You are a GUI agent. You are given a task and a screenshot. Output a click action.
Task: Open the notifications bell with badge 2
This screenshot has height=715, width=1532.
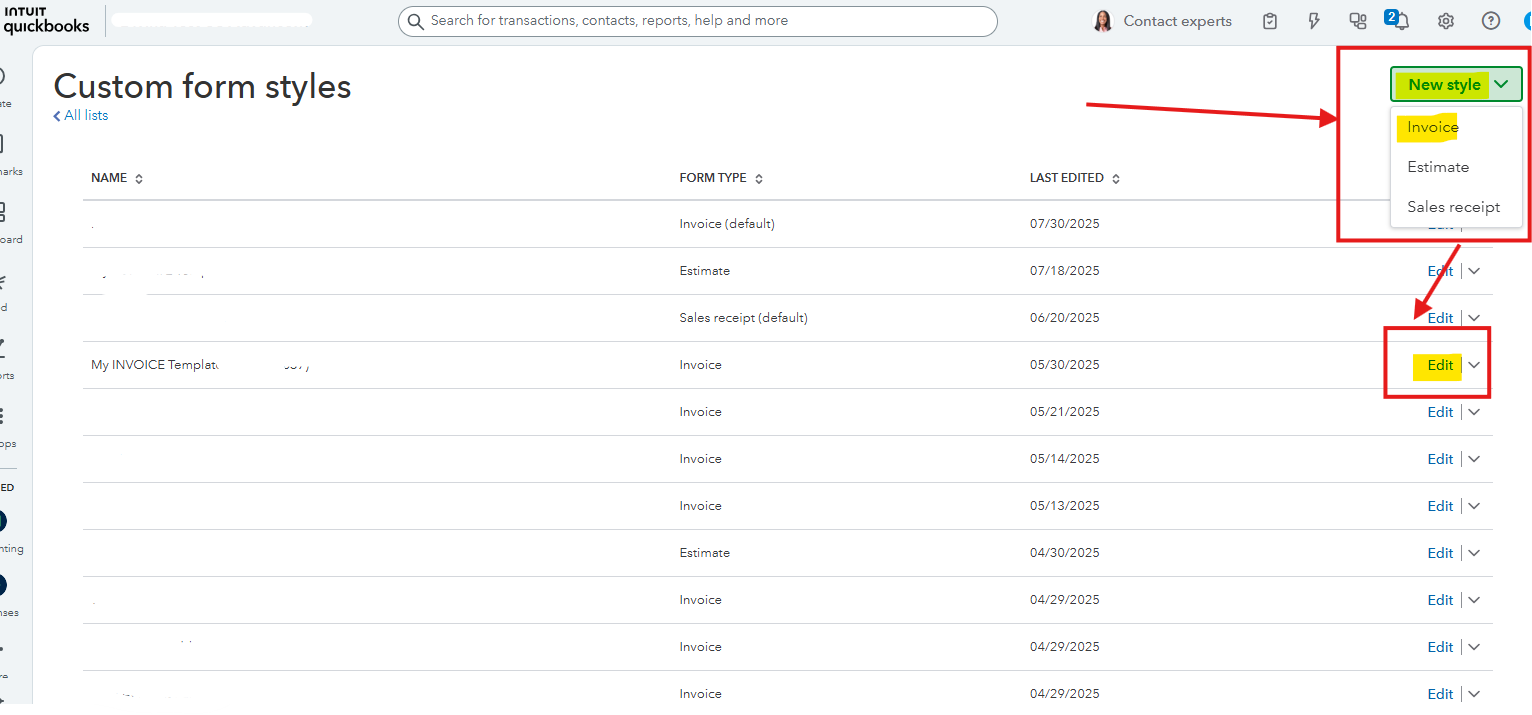(x=1398, y=21)
